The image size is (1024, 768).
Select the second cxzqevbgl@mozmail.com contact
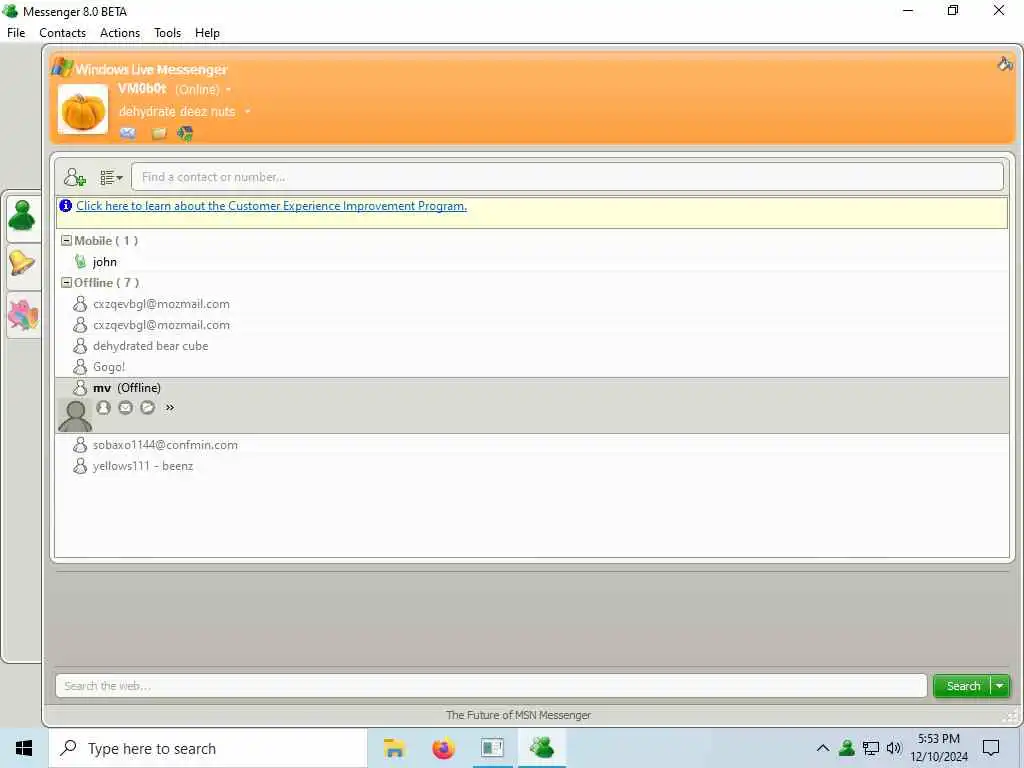pyautogui.click(x=161, y=325)
